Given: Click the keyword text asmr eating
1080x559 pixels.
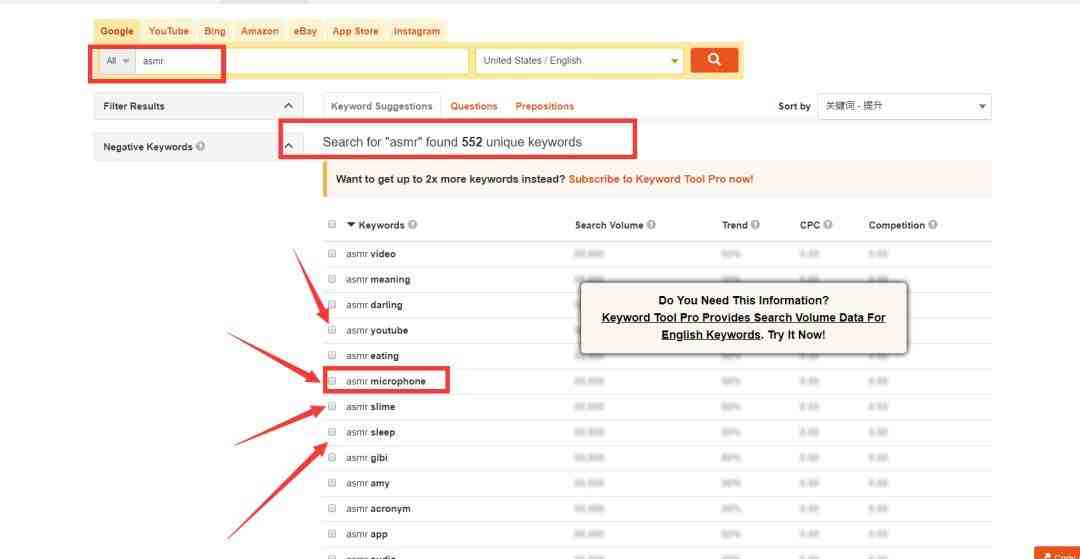Looking at the screenshot, I should pyautogui.click(x=372, y=356).
